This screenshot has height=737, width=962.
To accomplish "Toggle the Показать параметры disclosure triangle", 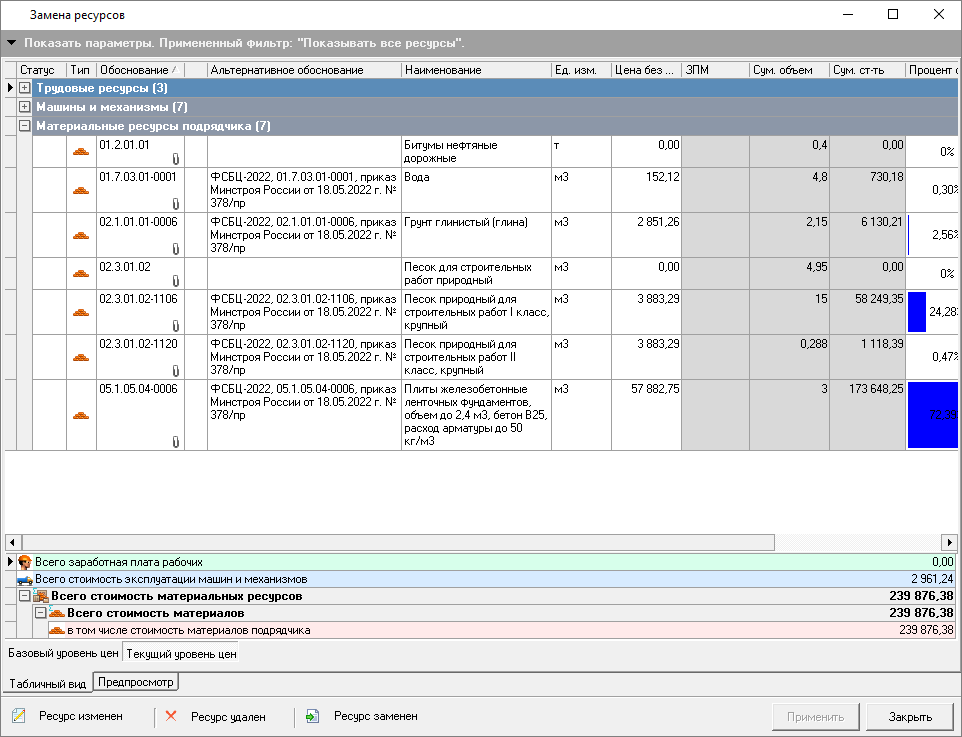I will (x=11, y=44).
